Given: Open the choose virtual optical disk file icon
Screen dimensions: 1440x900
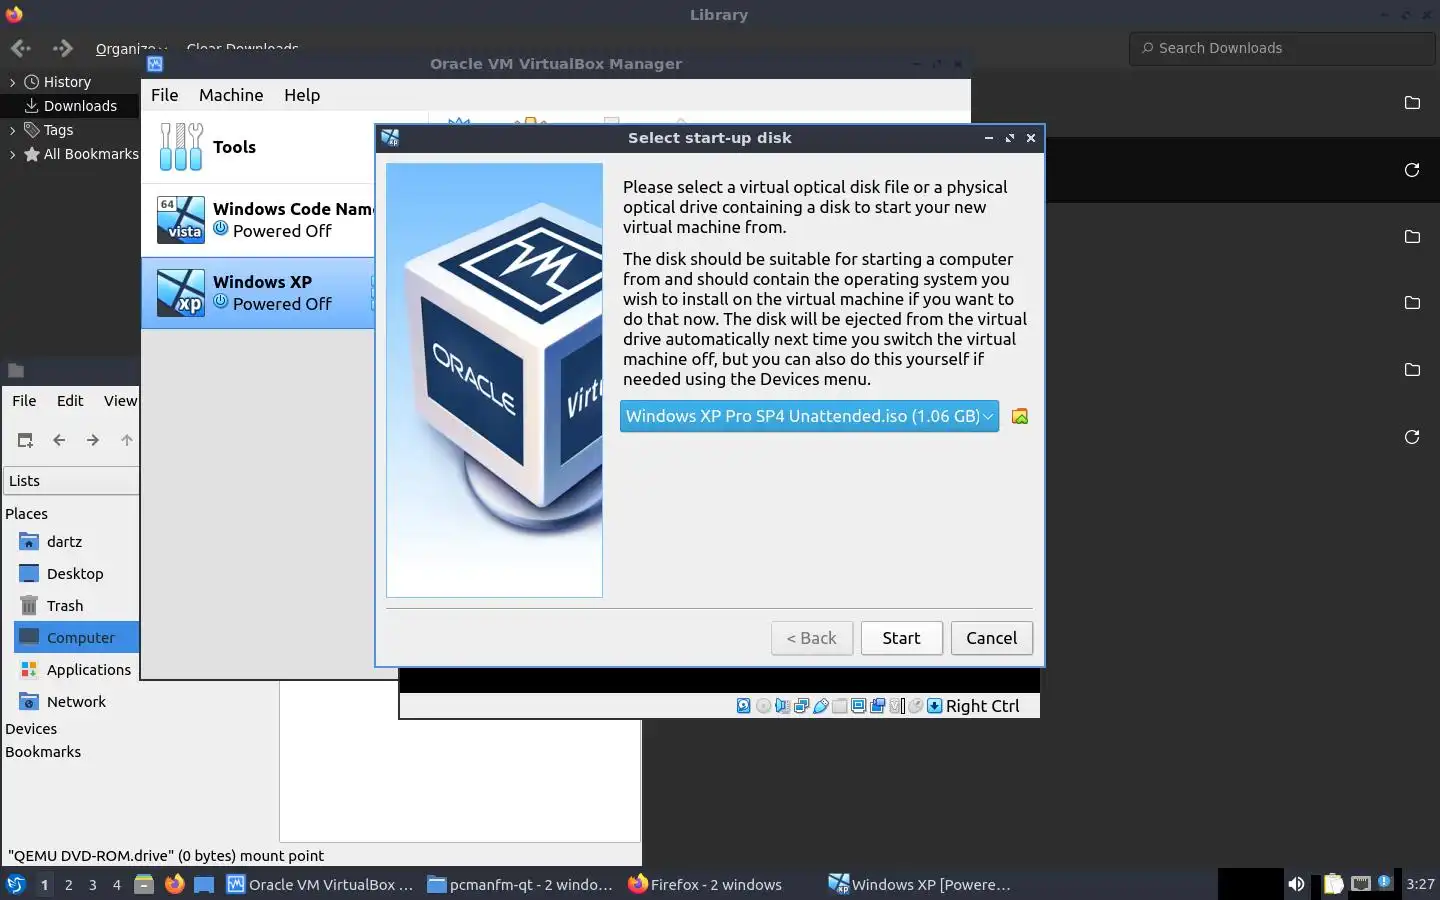Looking at the screenshot, I should click(1020, 416).
